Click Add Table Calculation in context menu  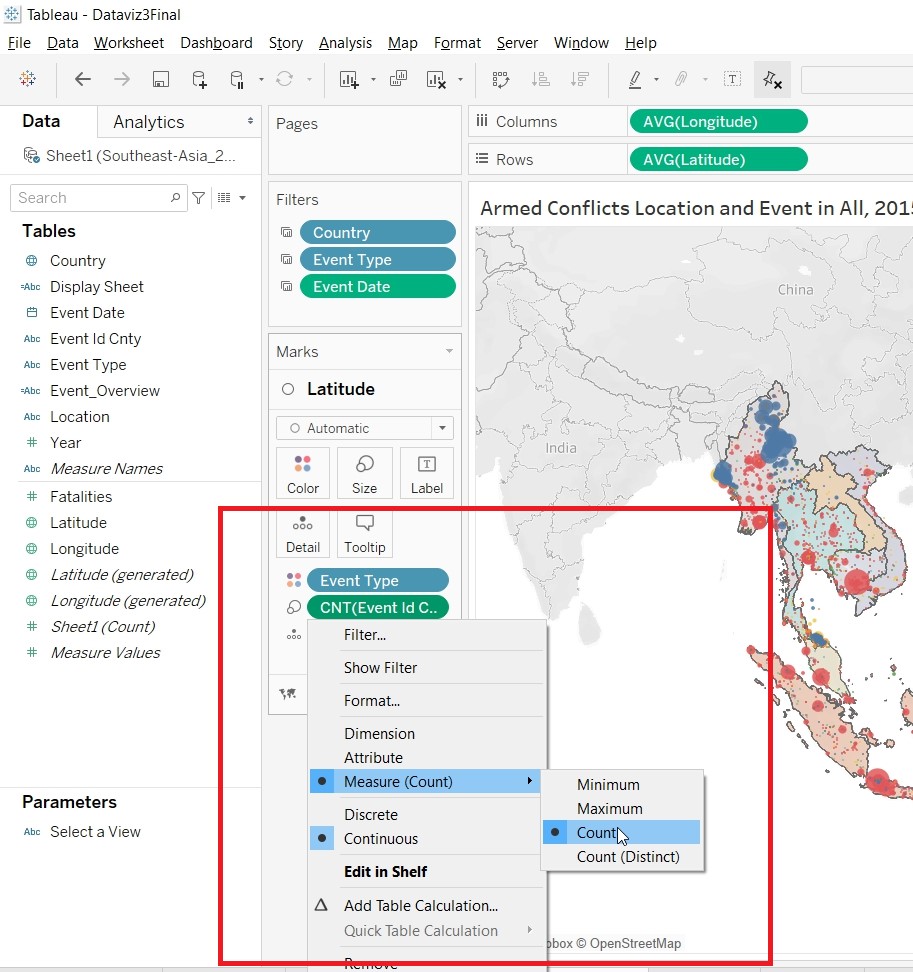point(421,906)
